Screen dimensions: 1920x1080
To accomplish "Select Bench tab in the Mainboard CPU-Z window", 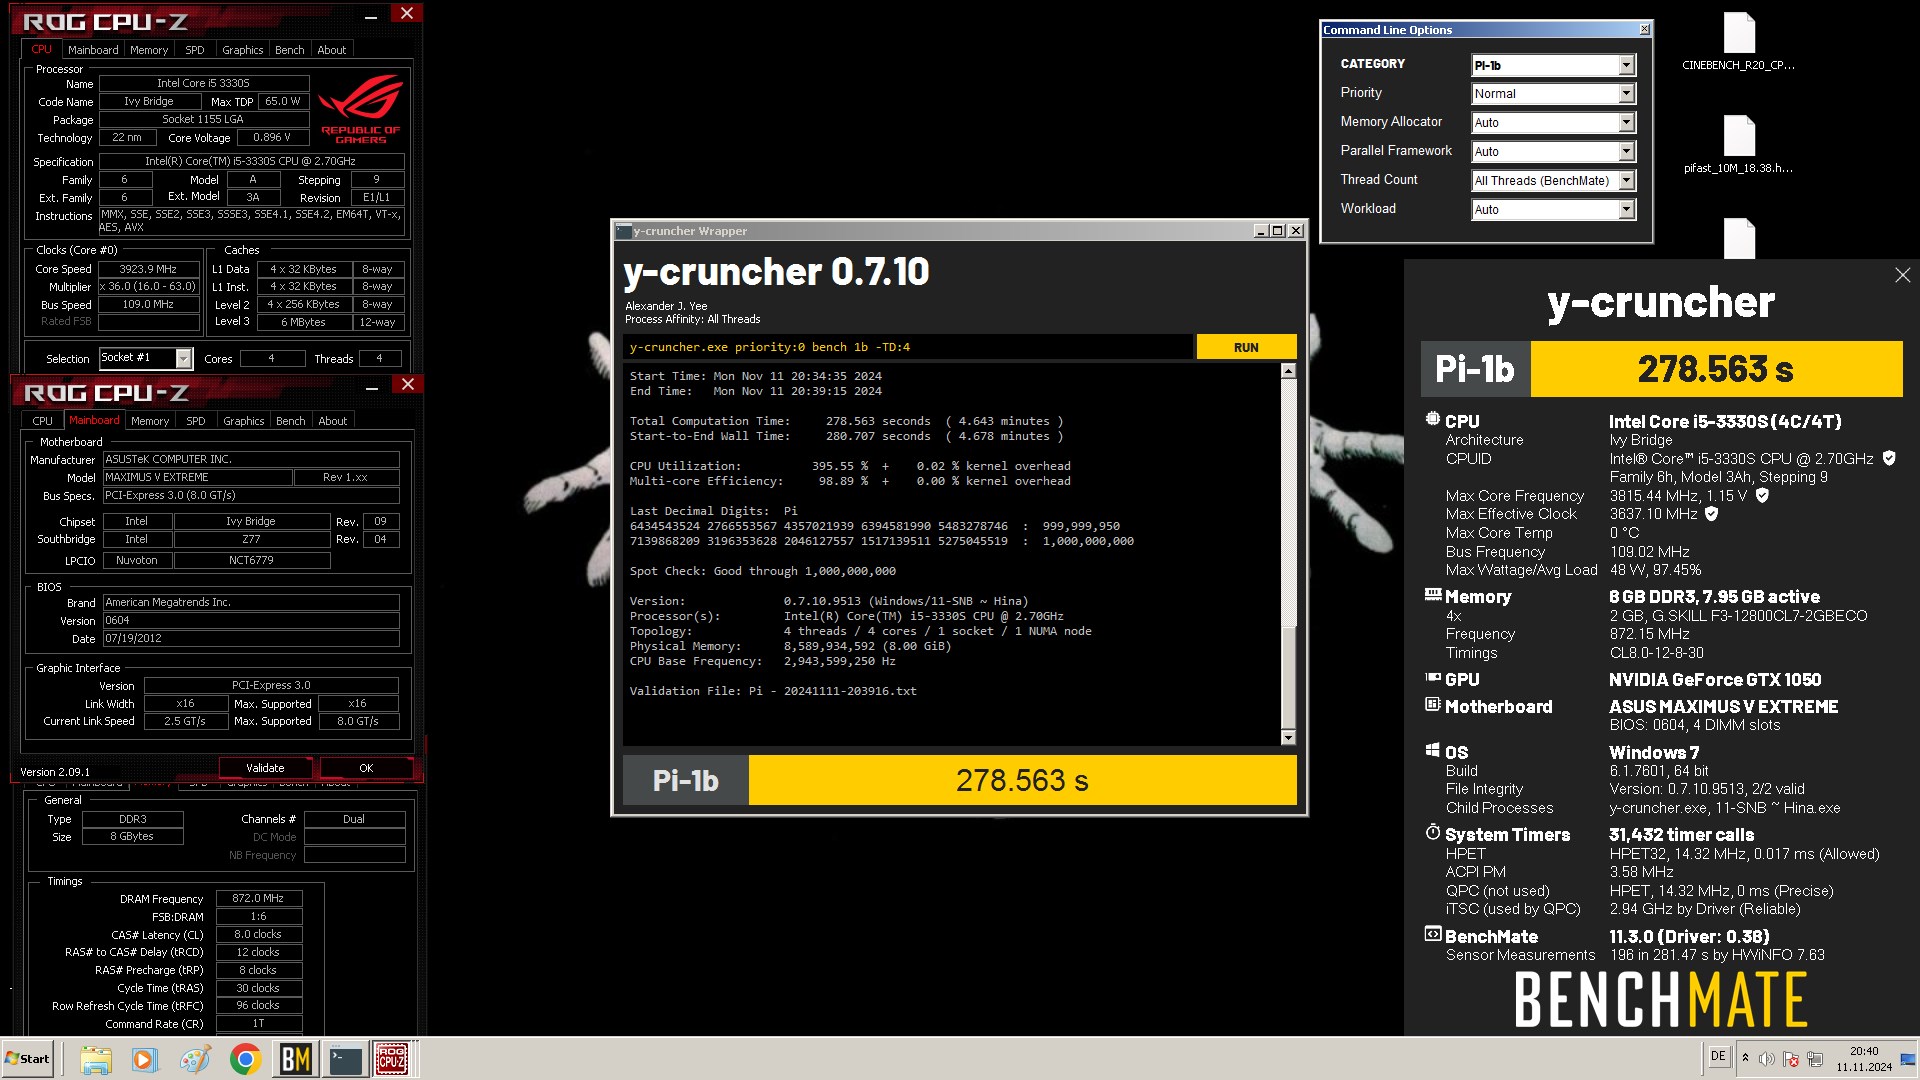I will 291,421.
